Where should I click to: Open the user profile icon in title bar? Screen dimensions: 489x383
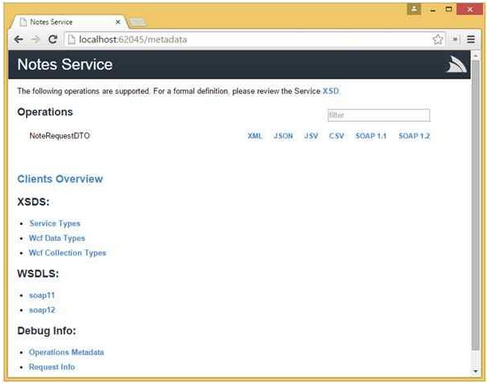click(414, 9)
